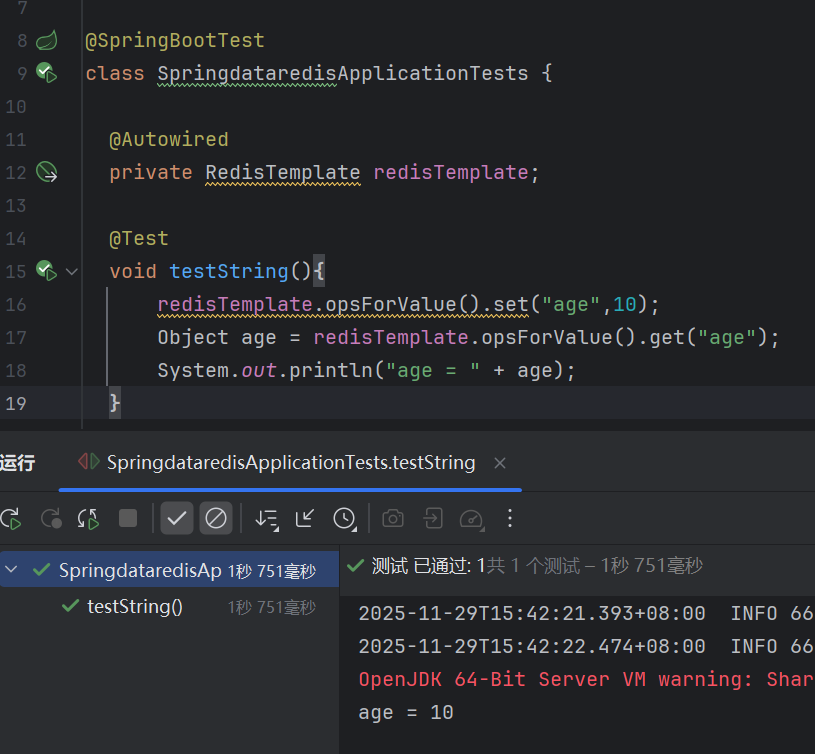Click the first INFO log line at 15:42:21.393
The width and height of the screenshot is (815, 754).
(586, 613)
